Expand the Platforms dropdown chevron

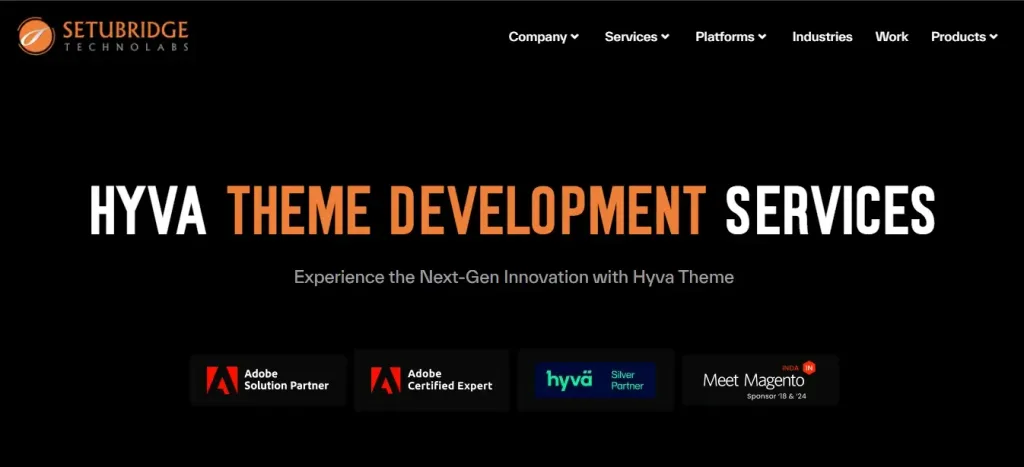pos(762,37)
